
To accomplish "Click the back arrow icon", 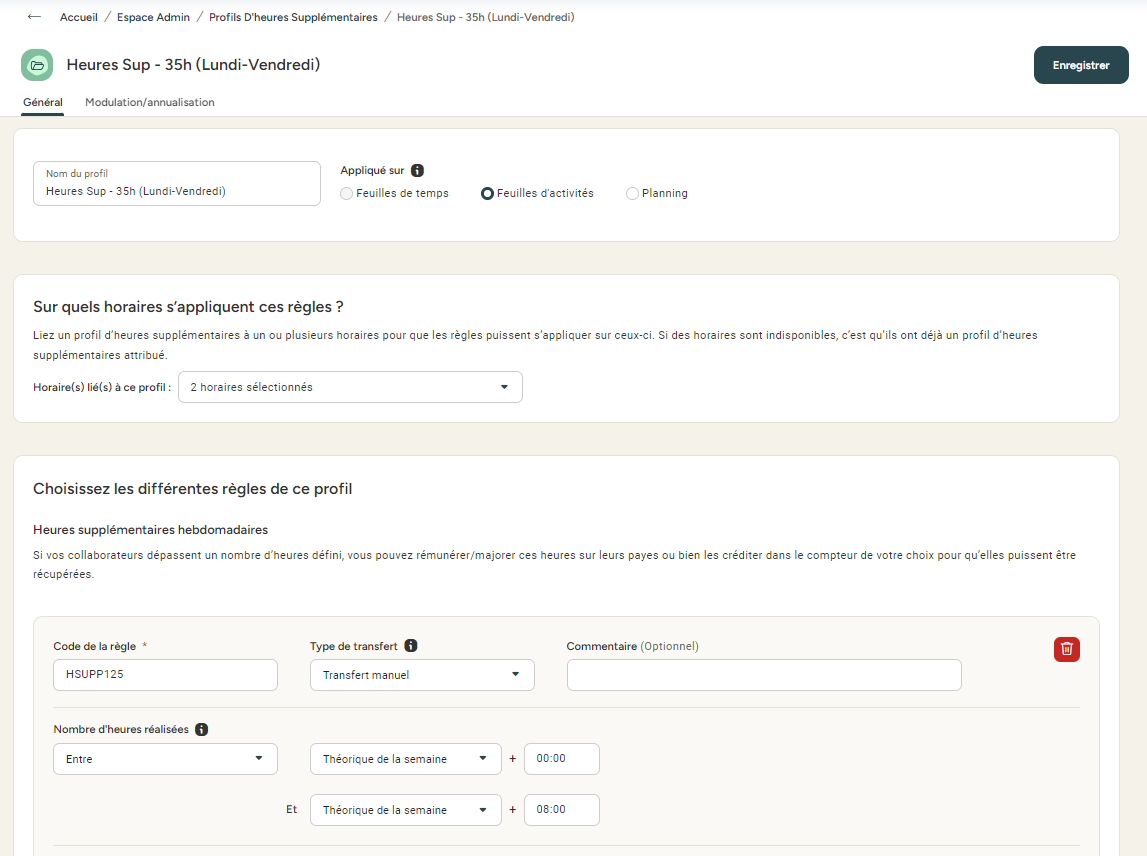I will (34, 17).
